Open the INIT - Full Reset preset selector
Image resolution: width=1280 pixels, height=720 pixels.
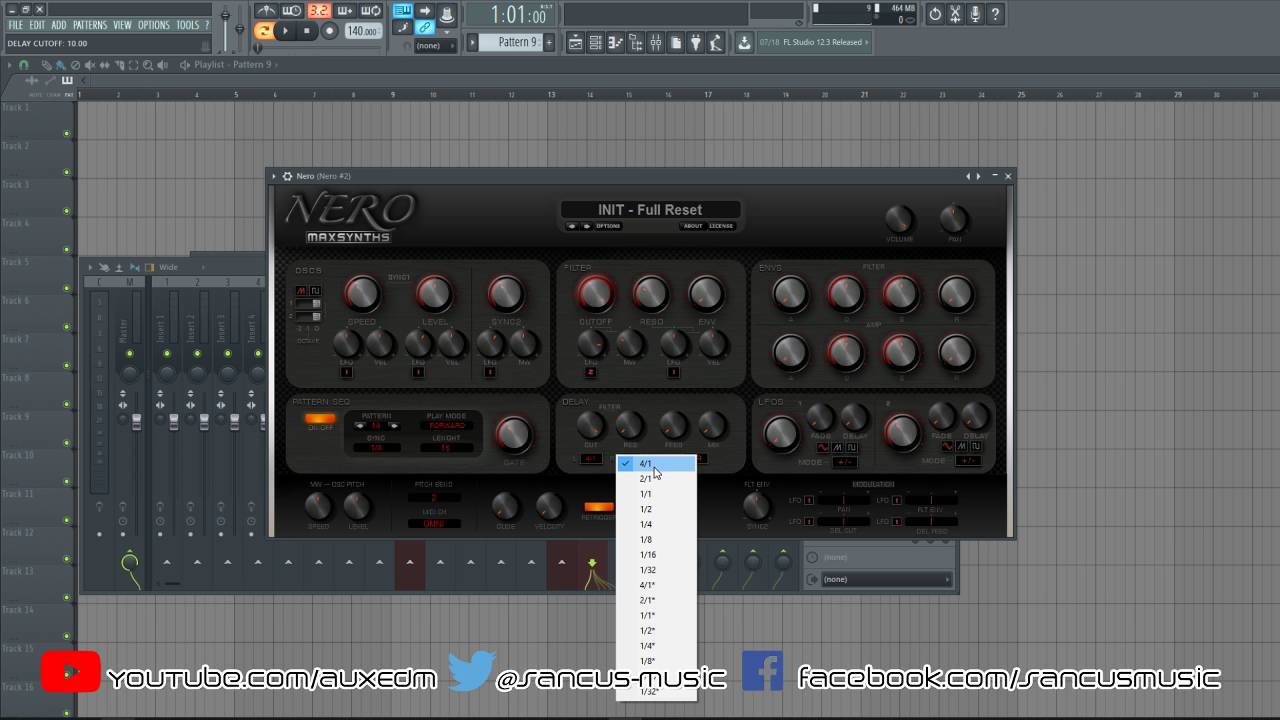click(x=650, y=209)
